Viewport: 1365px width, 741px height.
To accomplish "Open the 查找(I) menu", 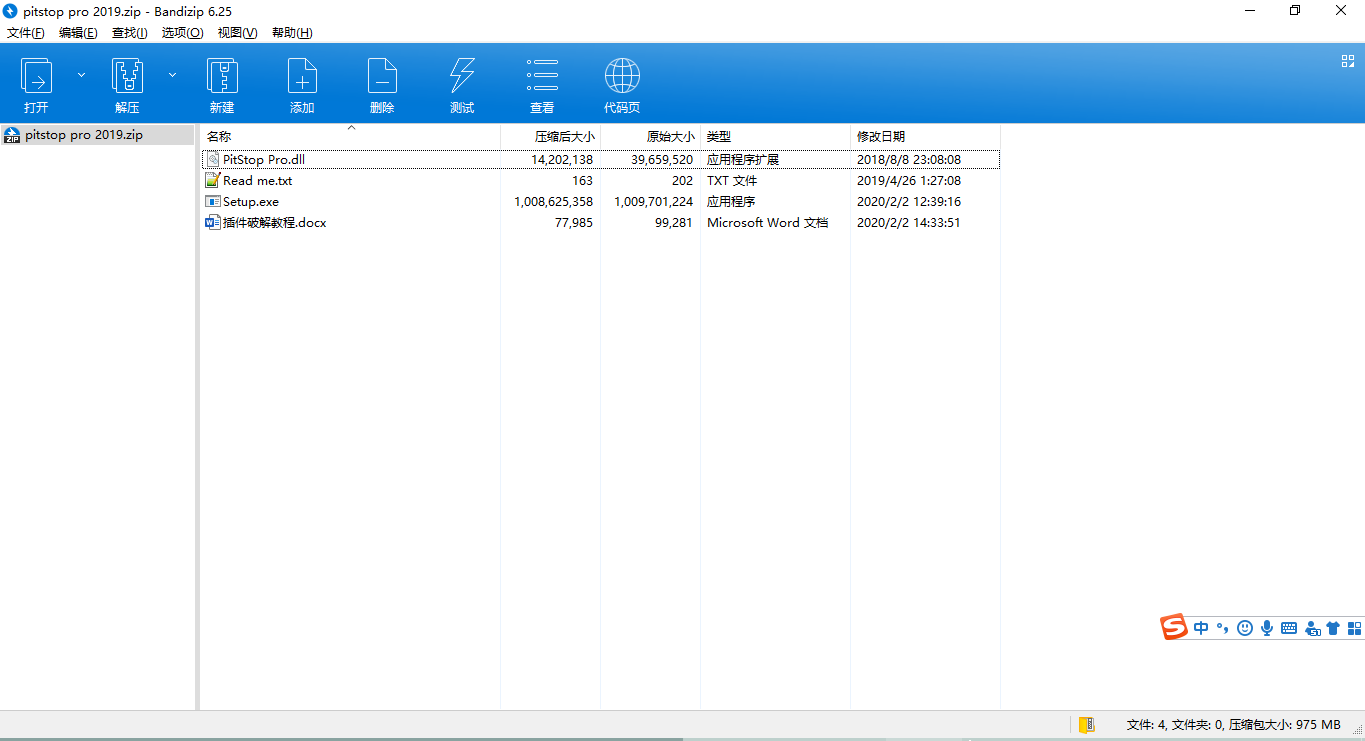I will (130, 33).
